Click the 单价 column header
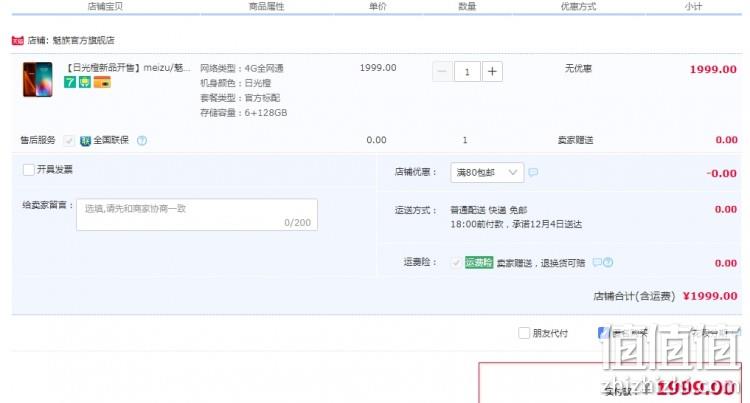 click(377, 6)
